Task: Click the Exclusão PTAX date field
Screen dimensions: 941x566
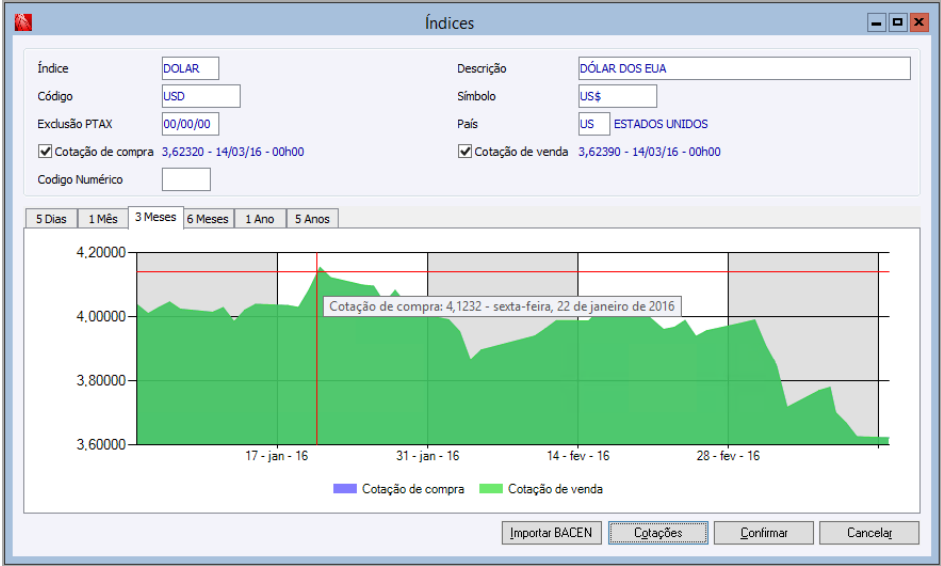Action: (x=190, y=124)
